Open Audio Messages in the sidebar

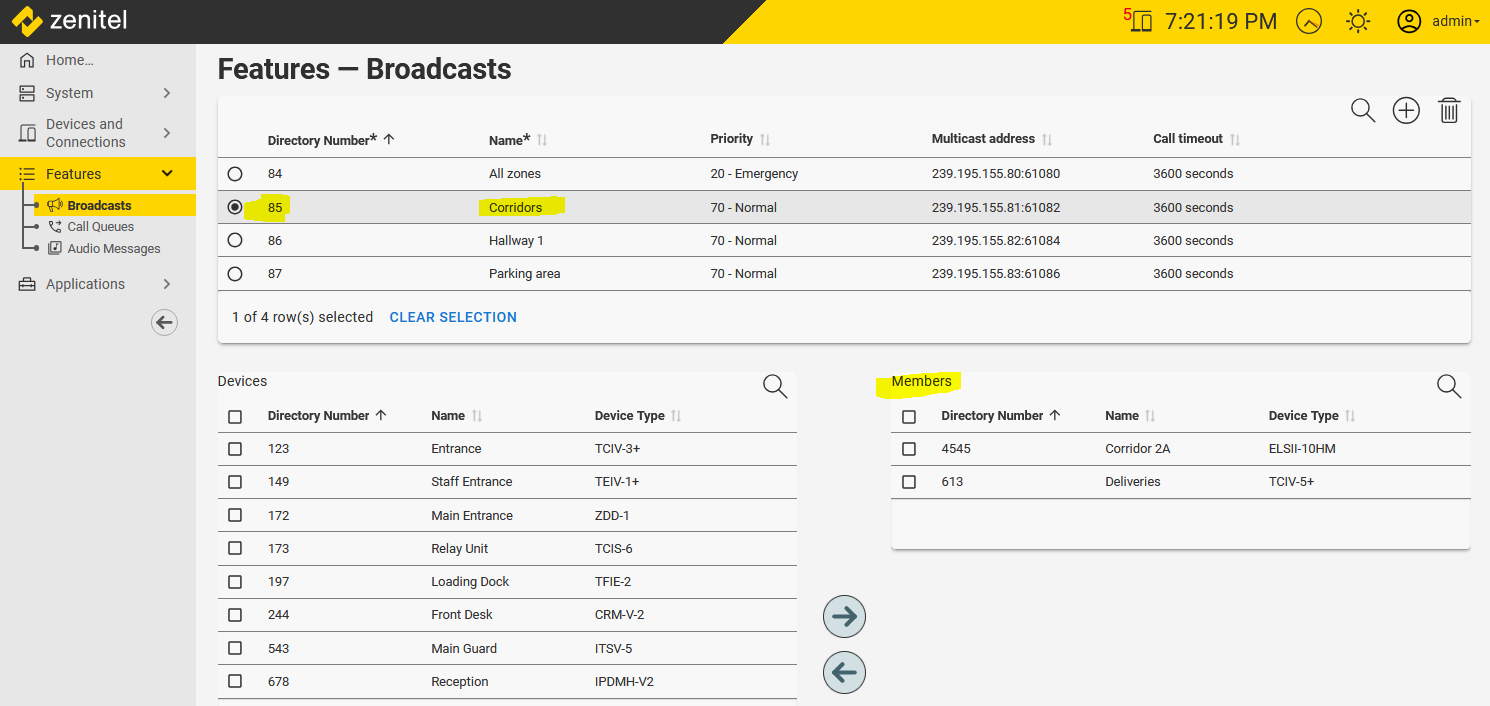pyautogui.click(x=113, y=249)
